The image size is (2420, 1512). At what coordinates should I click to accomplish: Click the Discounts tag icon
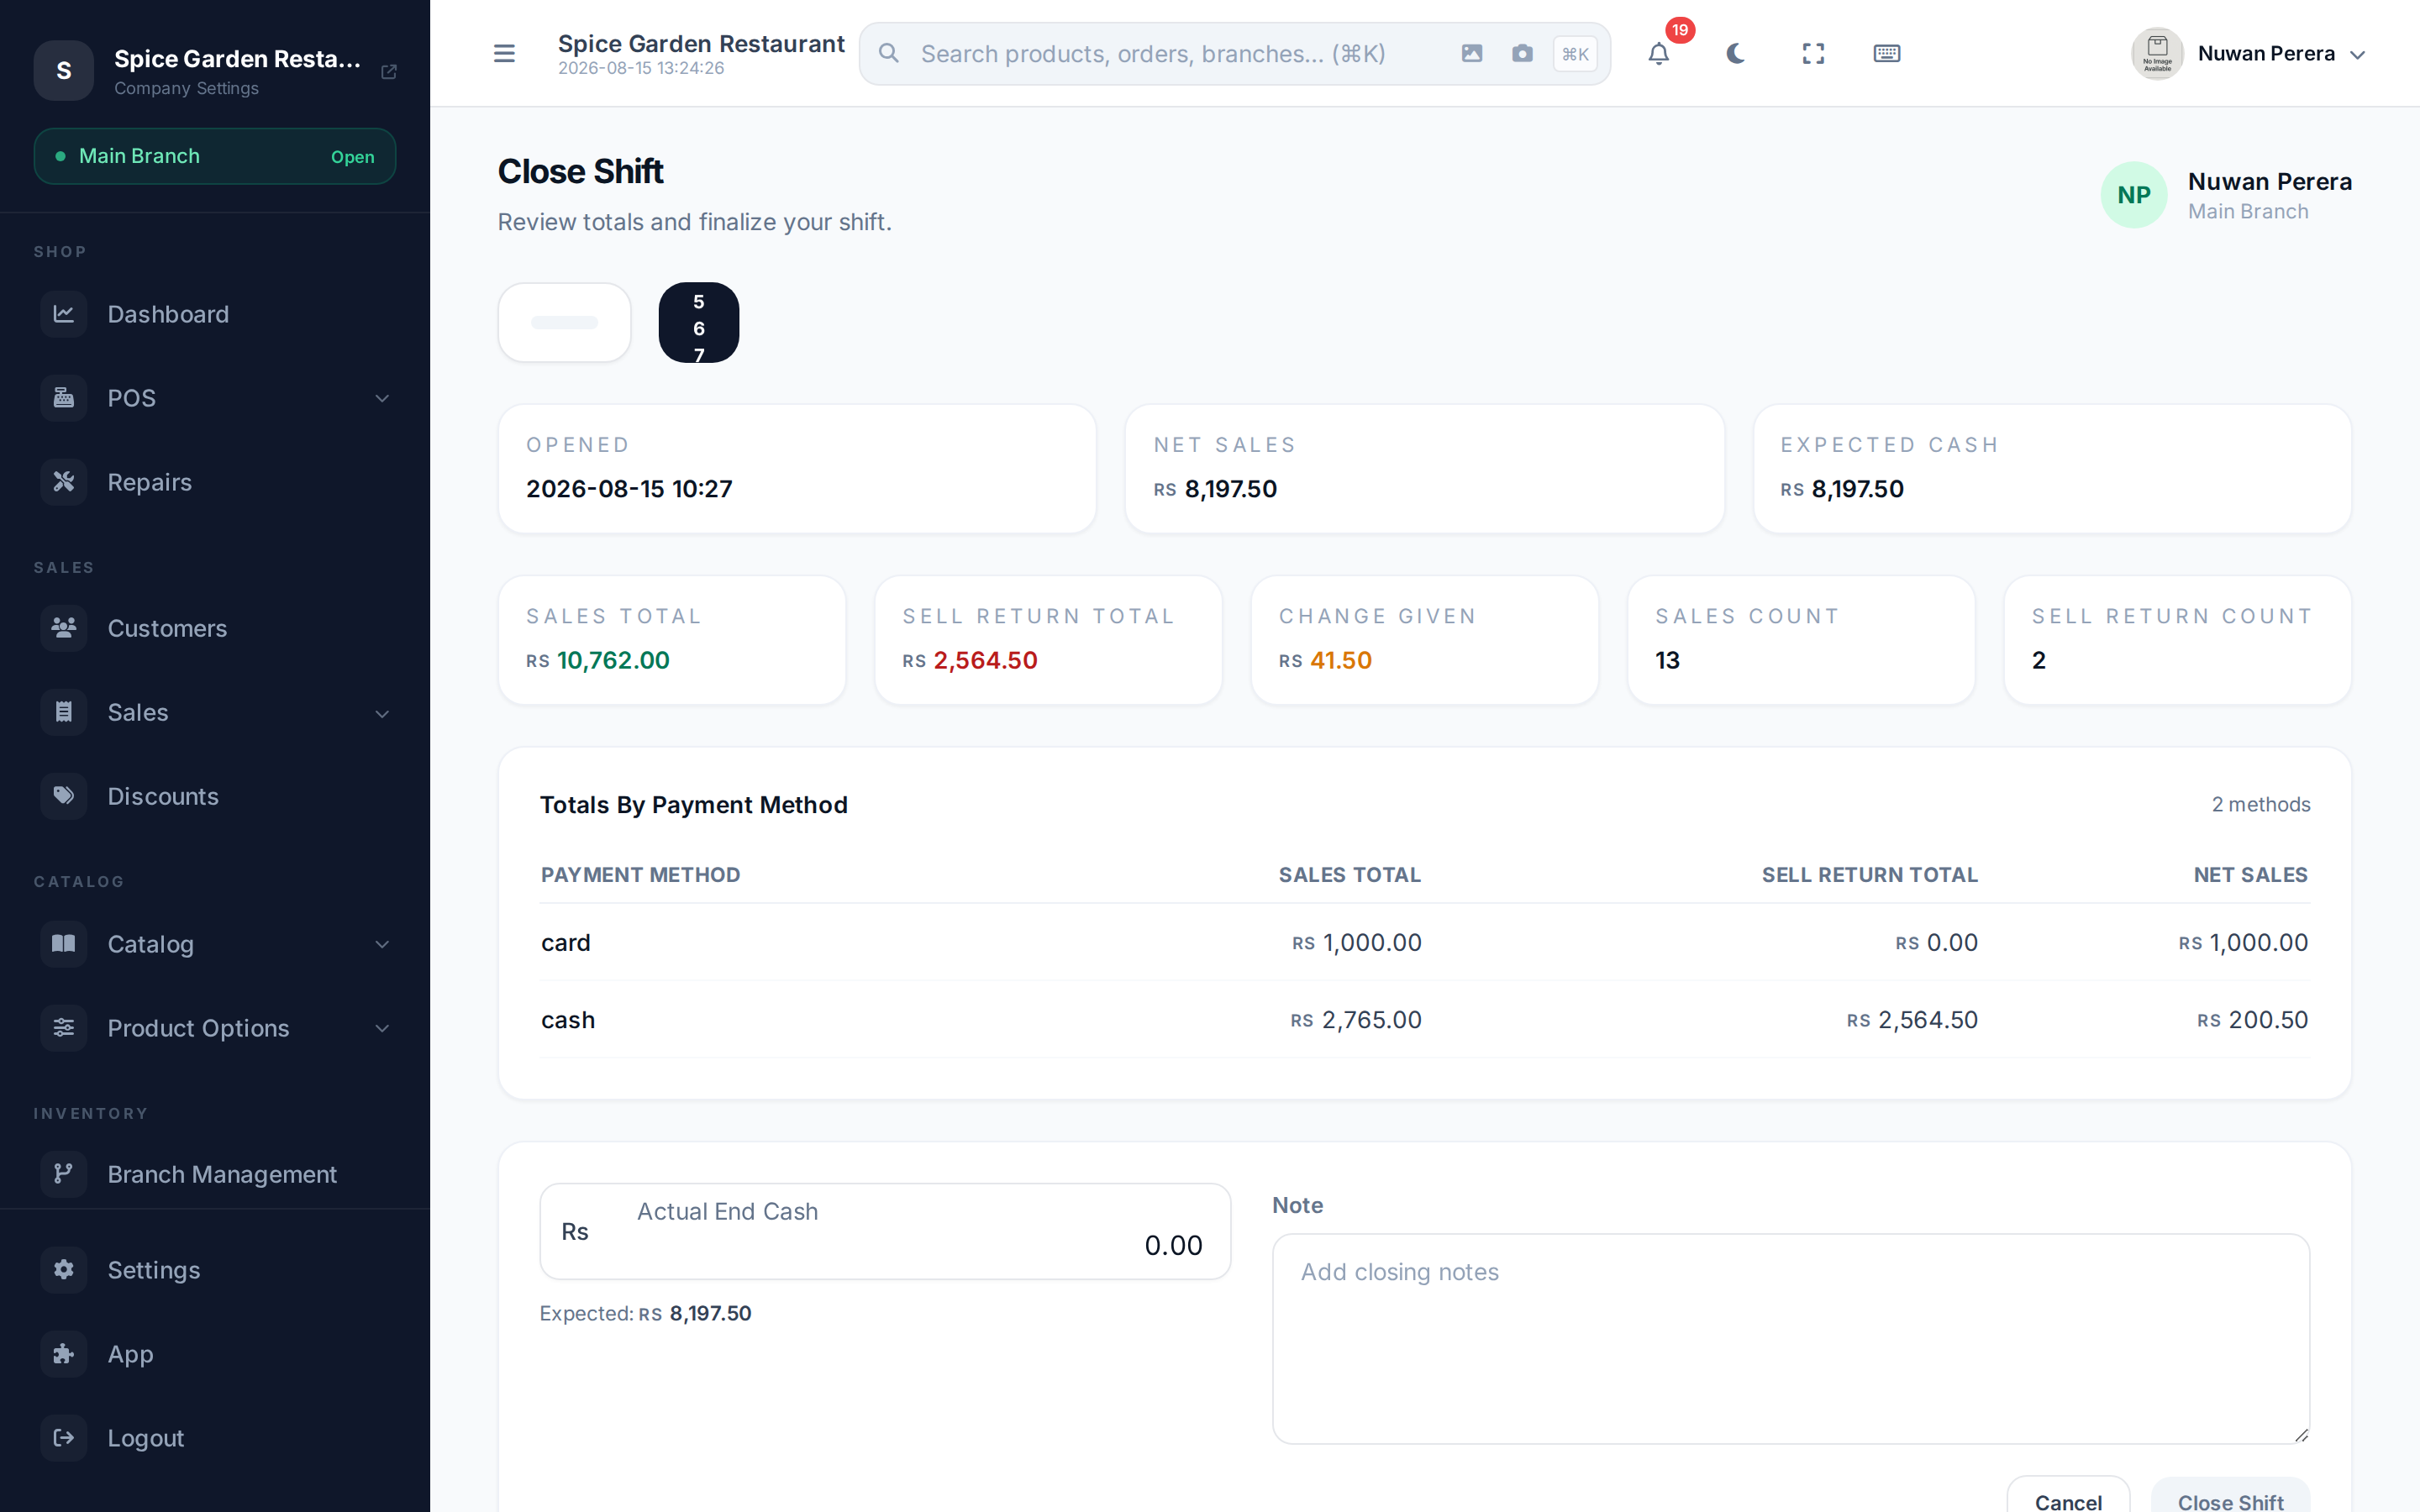click(x=63, y=796)
